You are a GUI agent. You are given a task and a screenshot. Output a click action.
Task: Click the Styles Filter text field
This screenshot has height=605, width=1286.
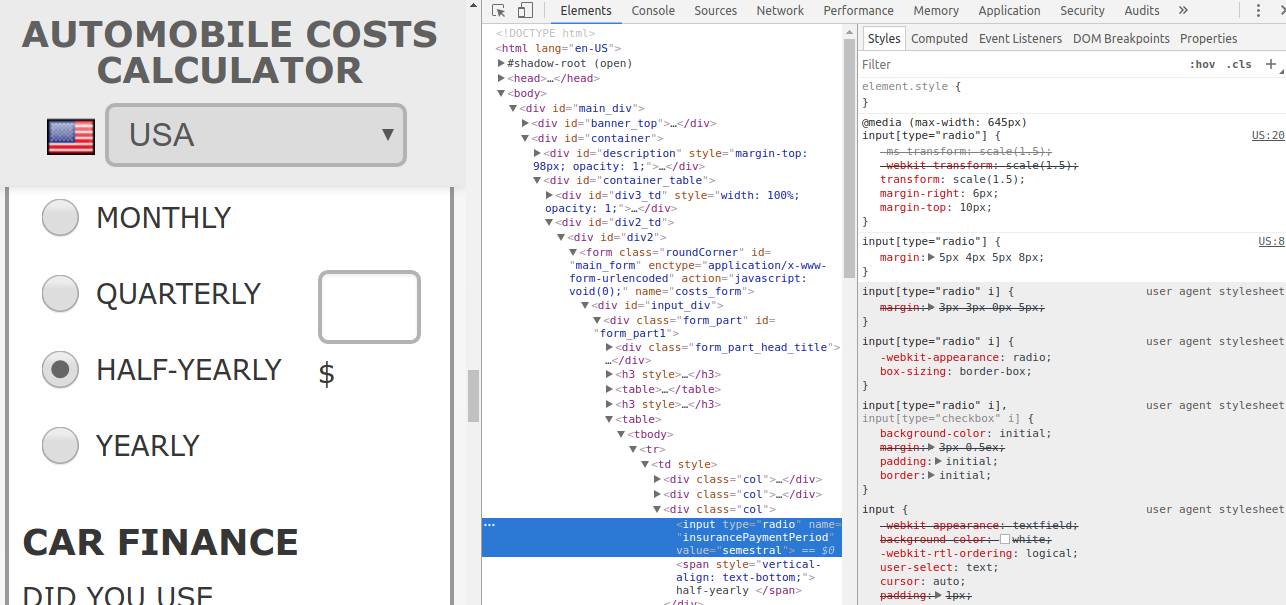point(1020,64)
